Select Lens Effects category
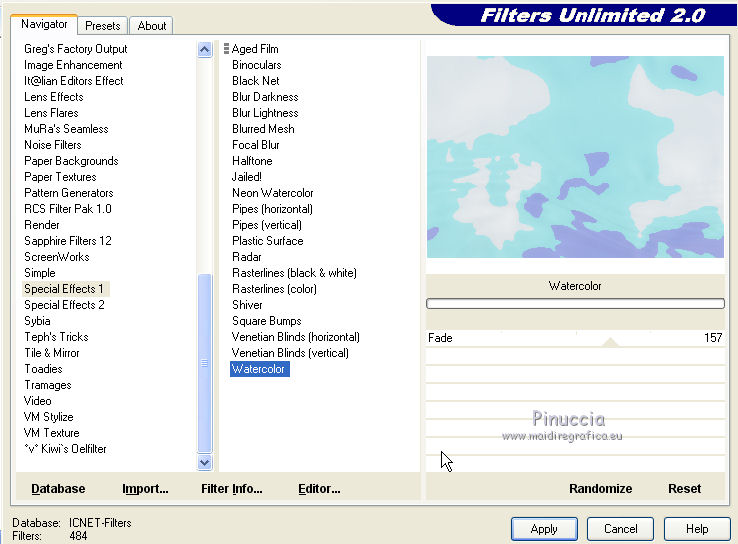 [x=54, y=97]
